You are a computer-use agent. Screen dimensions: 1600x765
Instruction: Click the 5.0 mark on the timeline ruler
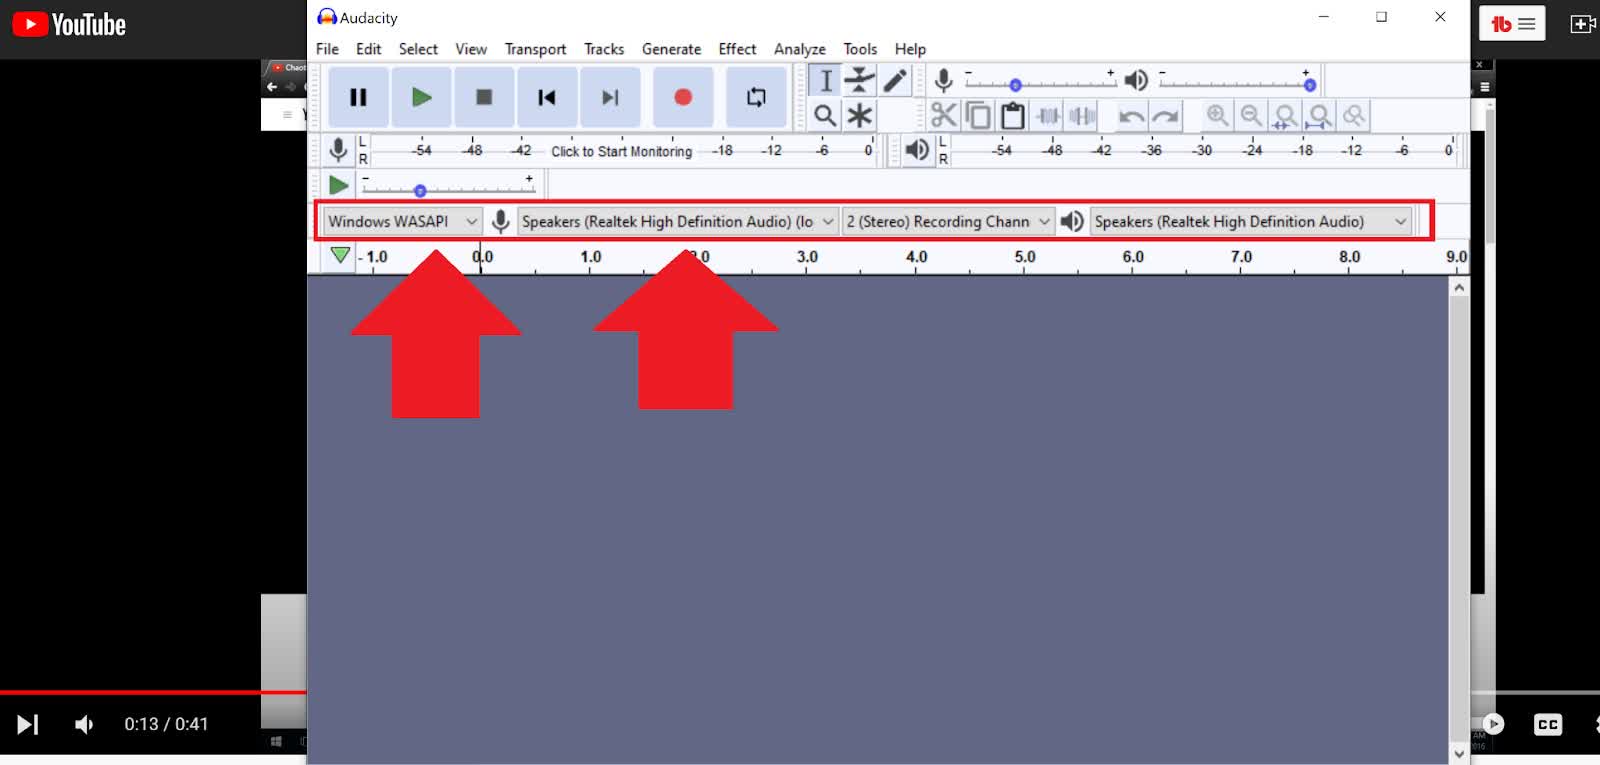(1025, 257)
